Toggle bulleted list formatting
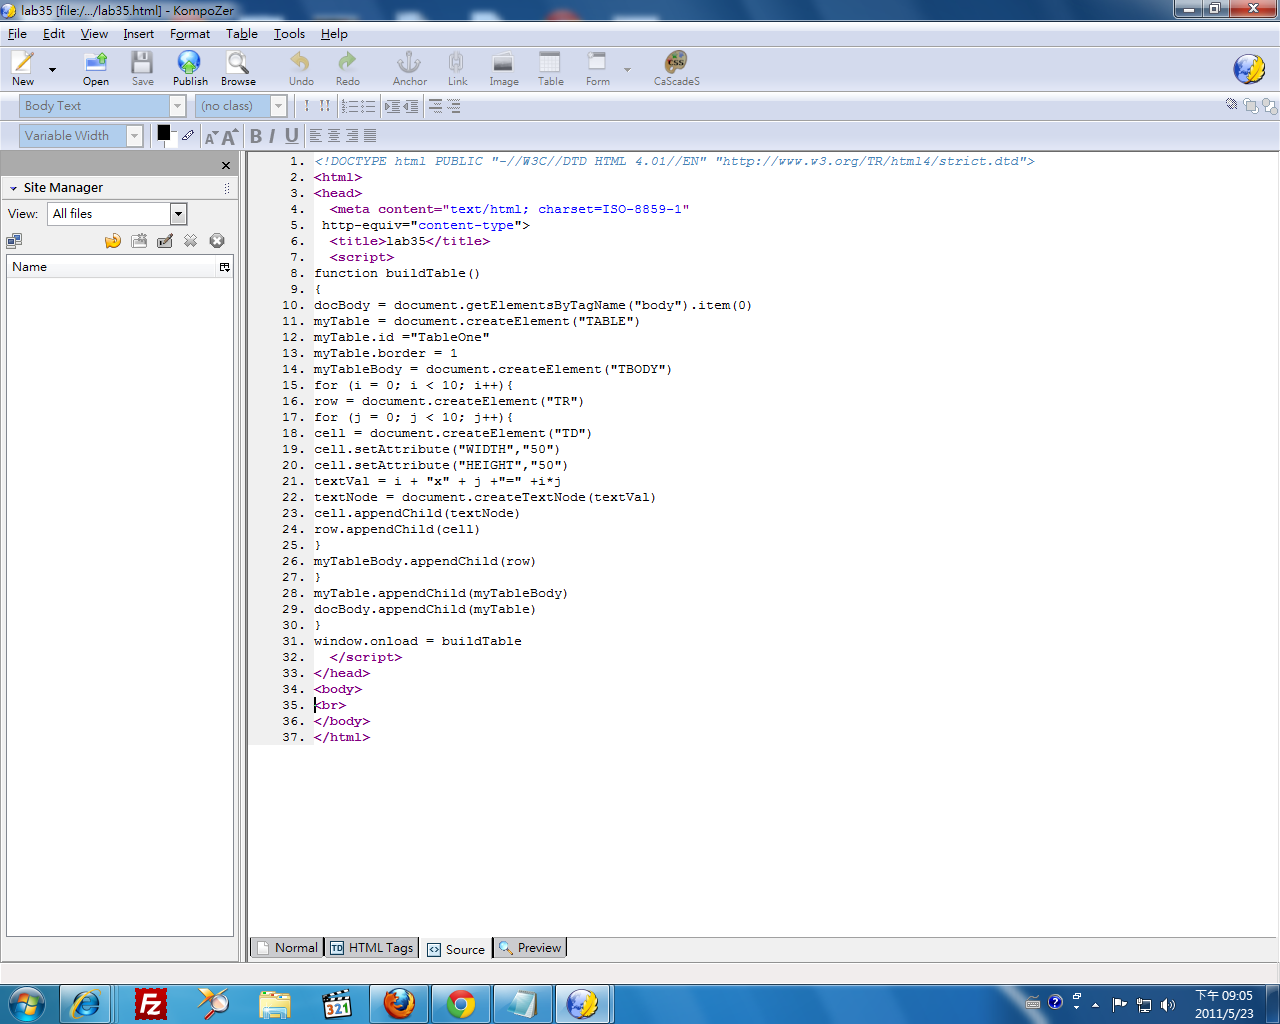This screenshot has height=1024, width=1280. 367,106
